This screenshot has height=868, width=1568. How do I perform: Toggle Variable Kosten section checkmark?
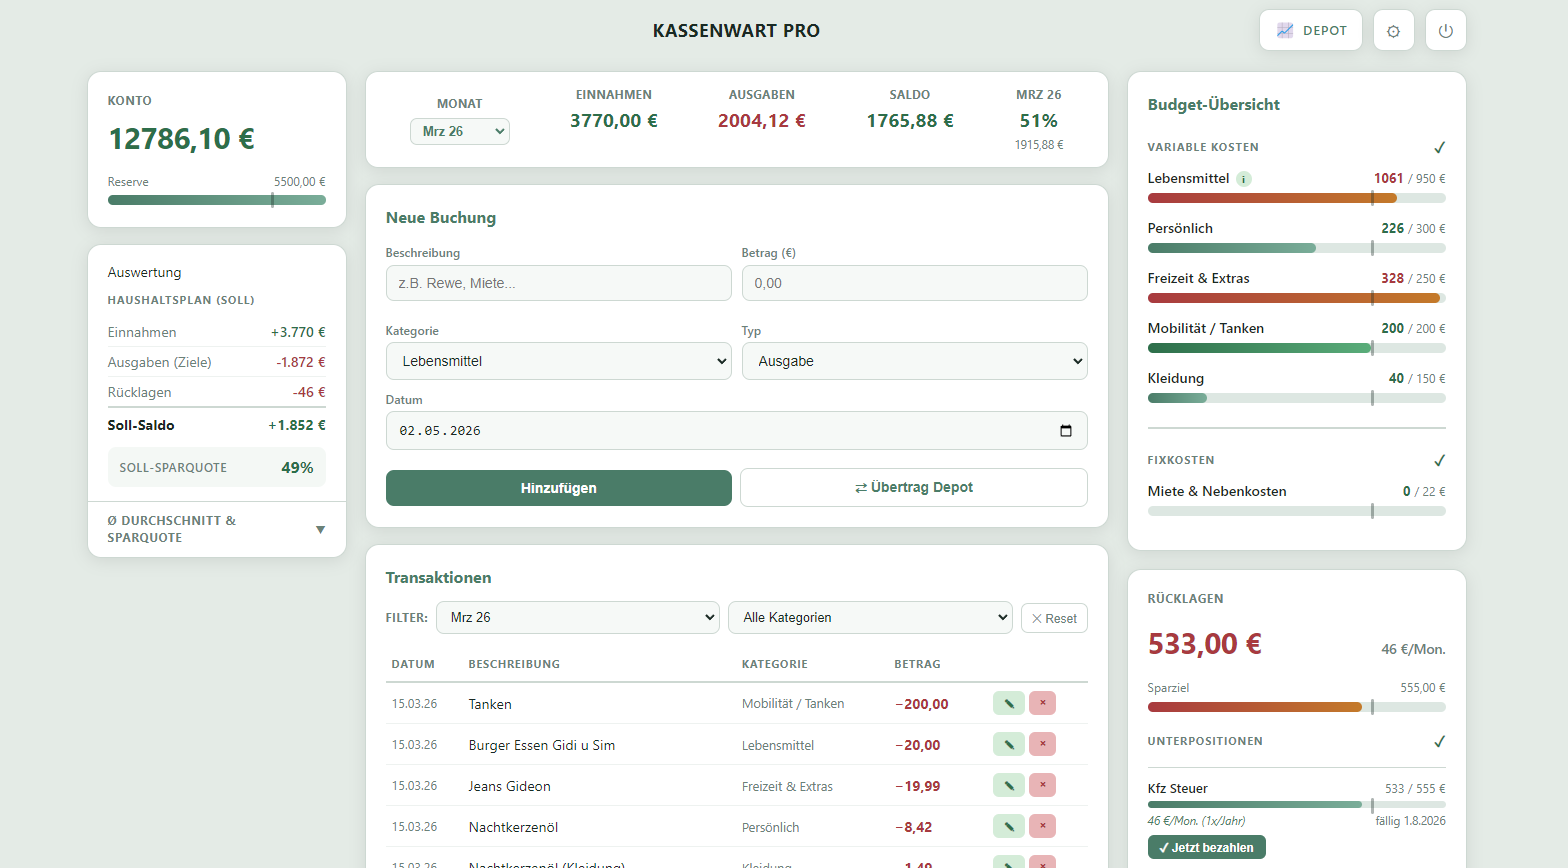(x=1439, y=147)
